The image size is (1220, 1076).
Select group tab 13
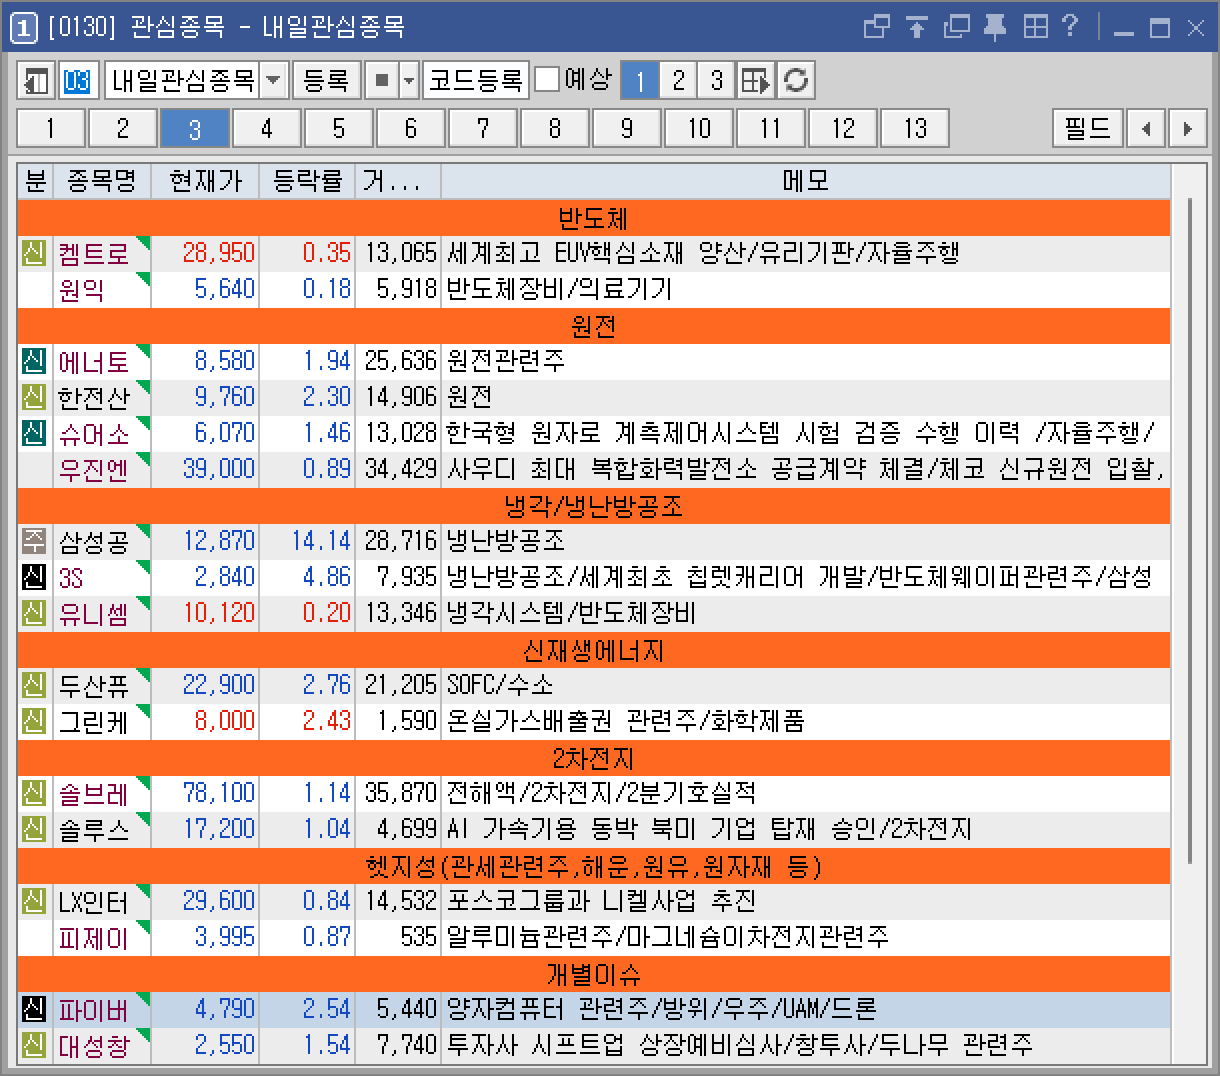pyautogui.click(x=915, y=129)
